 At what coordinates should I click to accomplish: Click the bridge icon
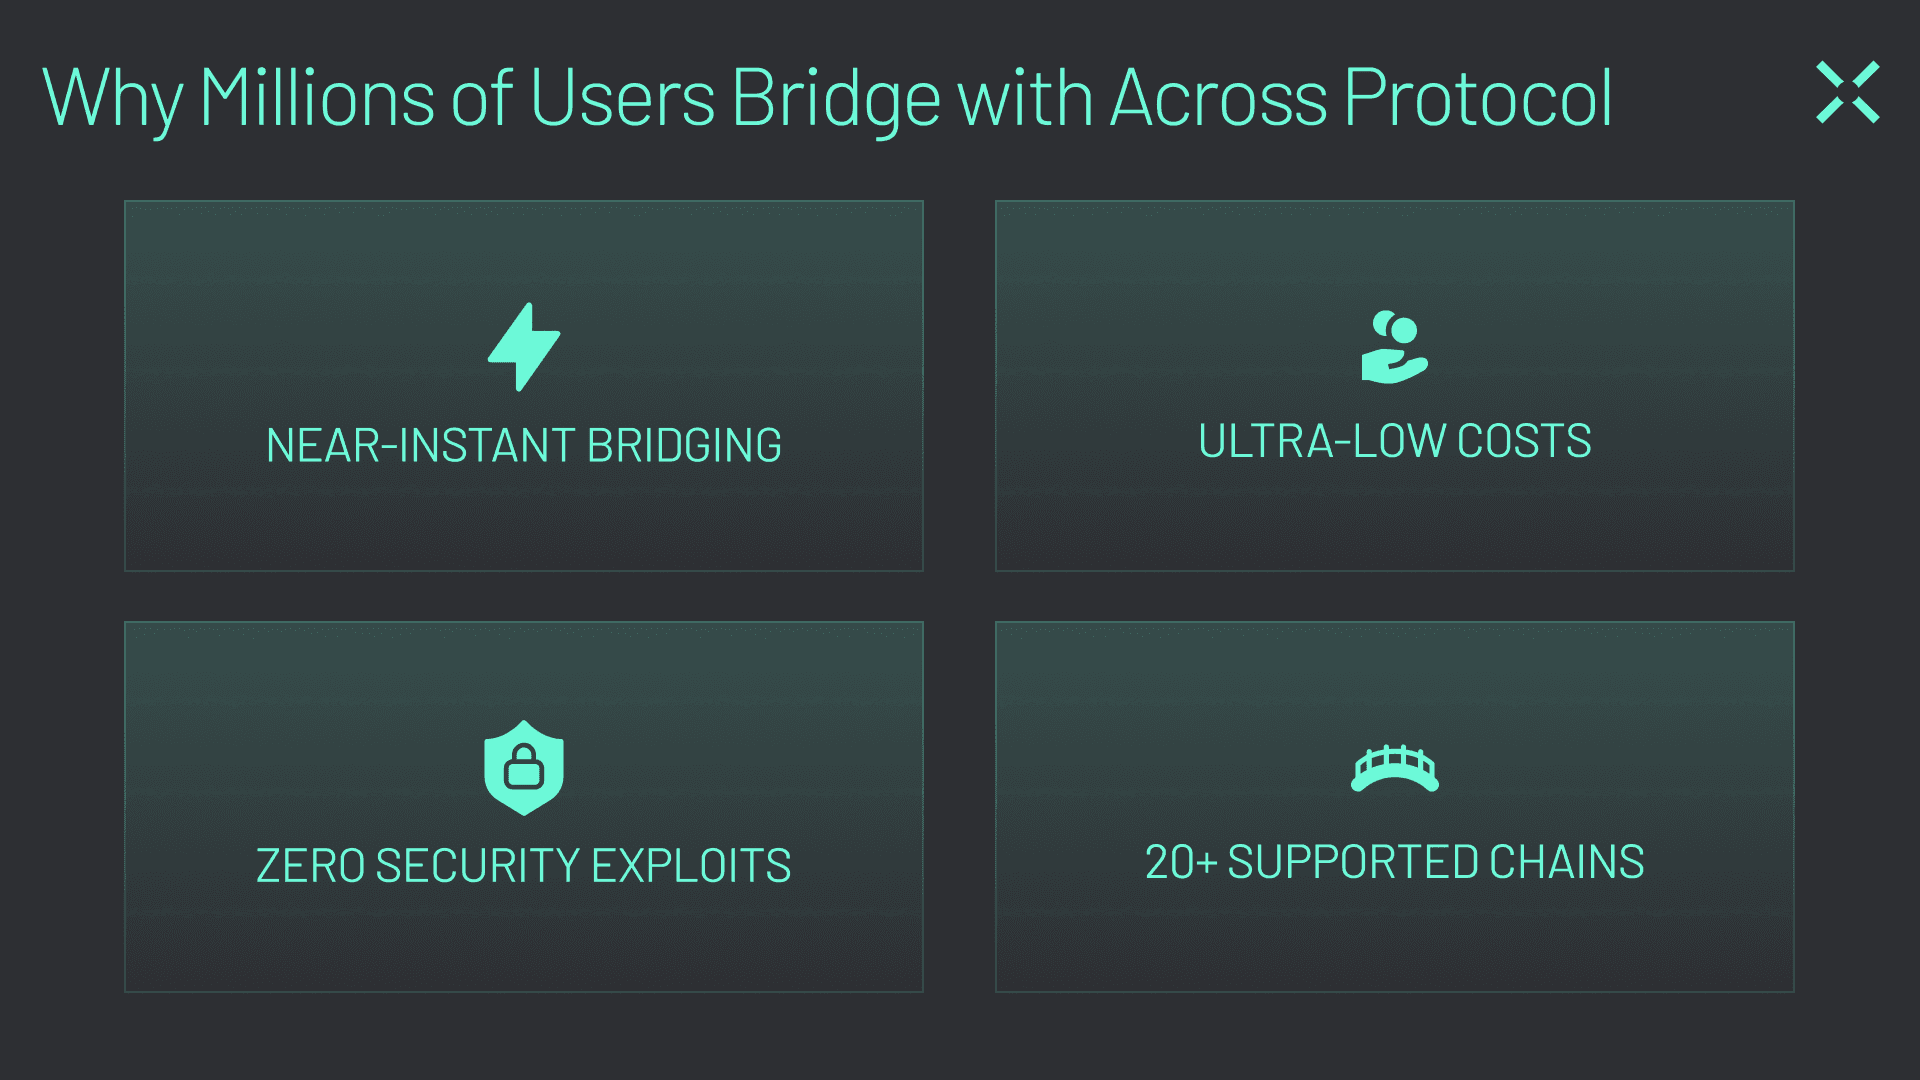[x=1394, y=768]
